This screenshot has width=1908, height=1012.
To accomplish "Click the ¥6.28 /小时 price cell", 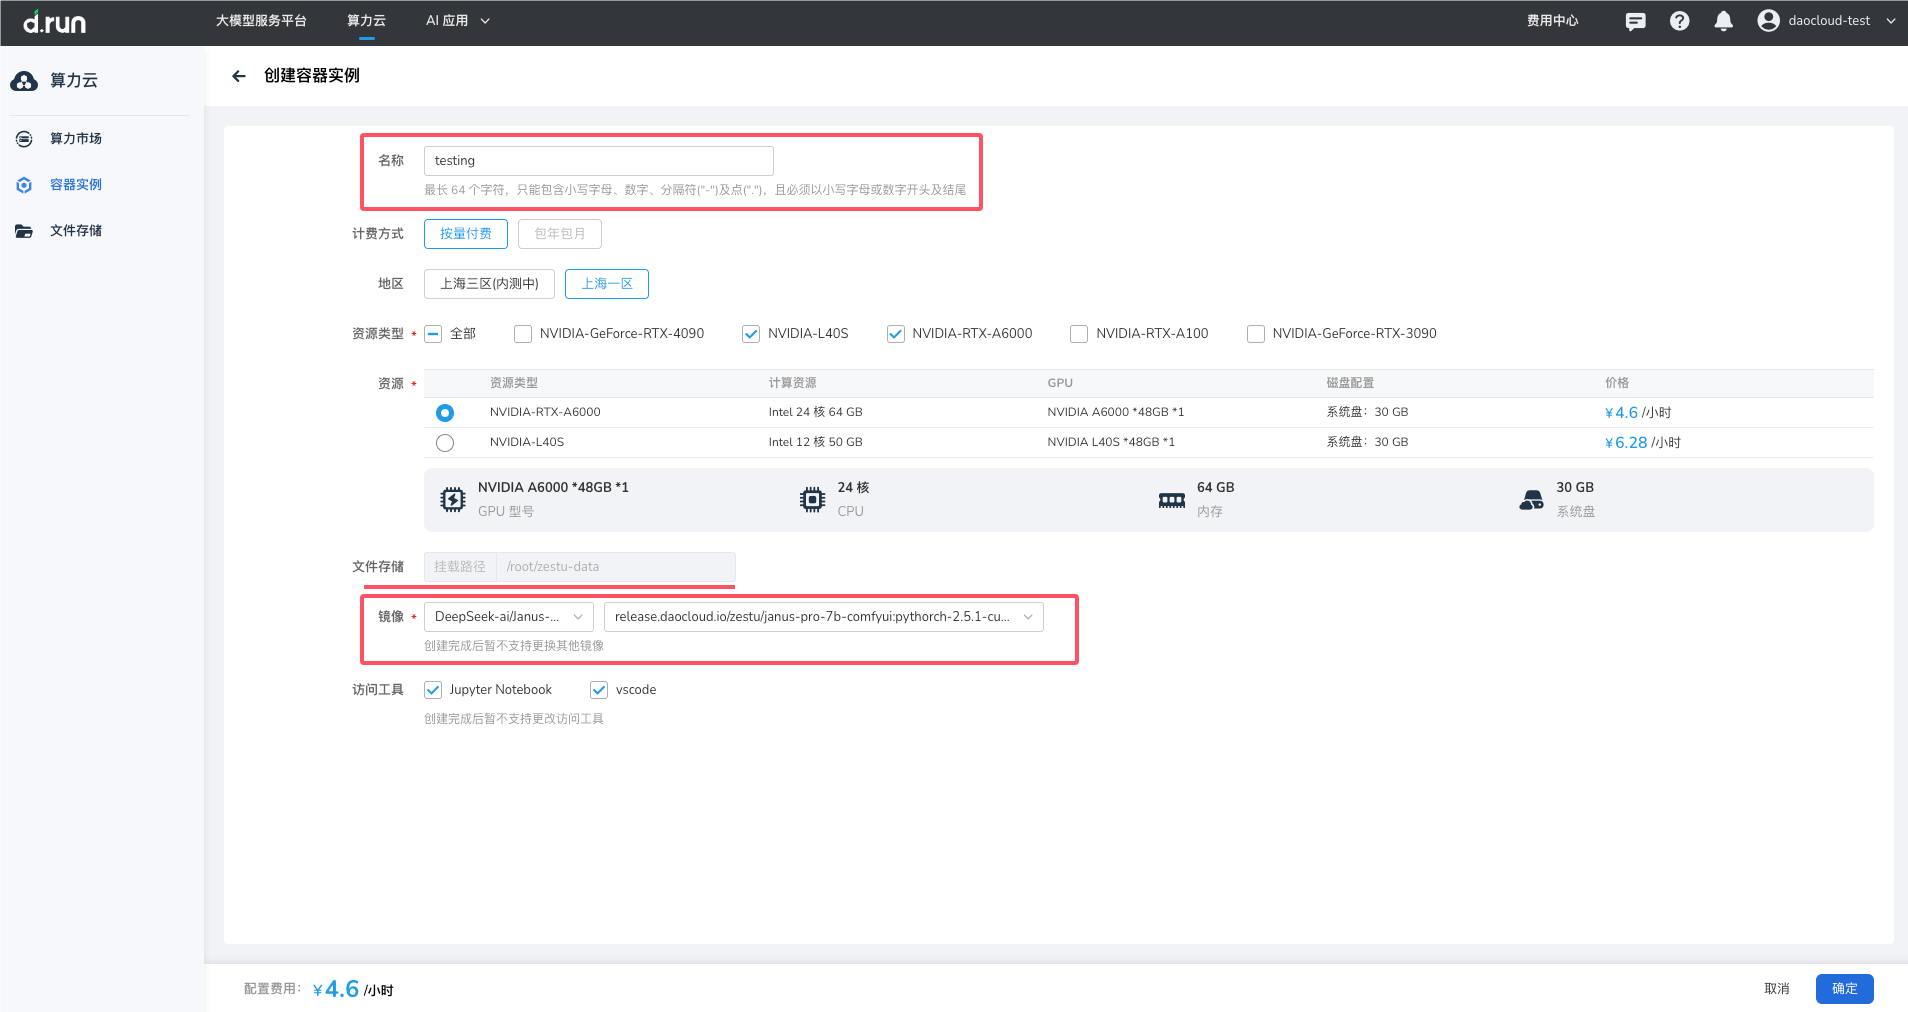I will [x=1642, y=443].
